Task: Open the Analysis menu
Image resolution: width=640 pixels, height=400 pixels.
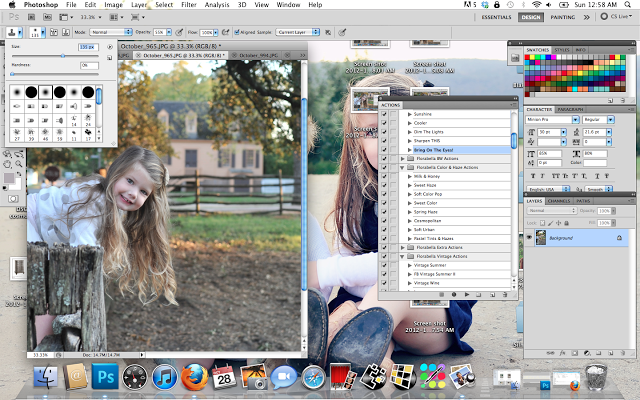Action: coord(217,4)
